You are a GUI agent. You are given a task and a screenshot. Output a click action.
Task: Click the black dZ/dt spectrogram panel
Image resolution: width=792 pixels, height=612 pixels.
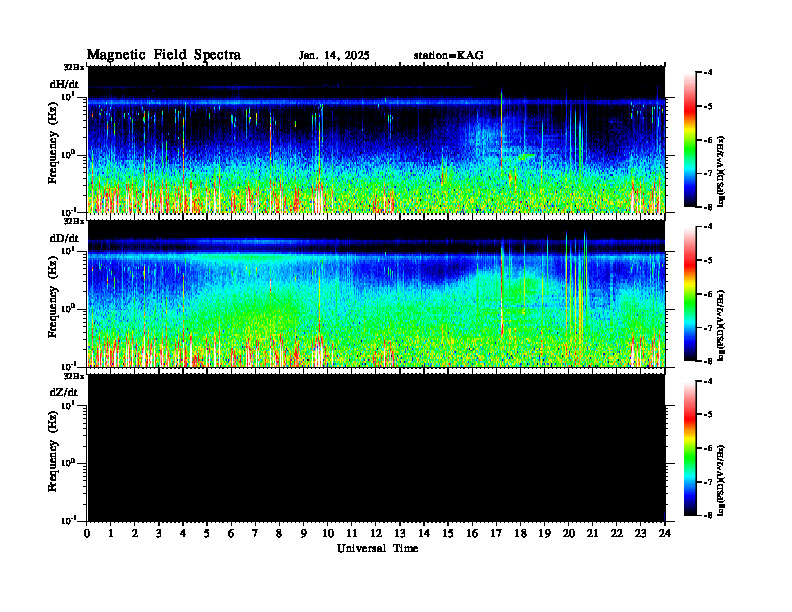click(x=376, y=447)
